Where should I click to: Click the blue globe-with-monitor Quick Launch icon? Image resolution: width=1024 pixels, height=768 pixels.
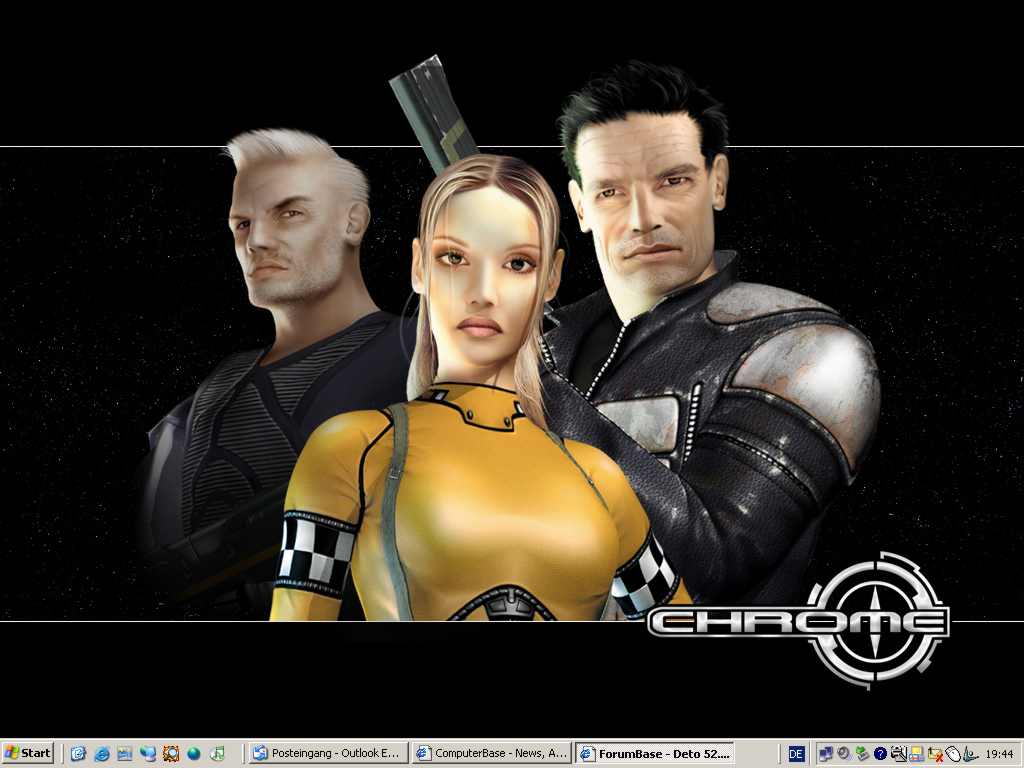coord(148,754)
